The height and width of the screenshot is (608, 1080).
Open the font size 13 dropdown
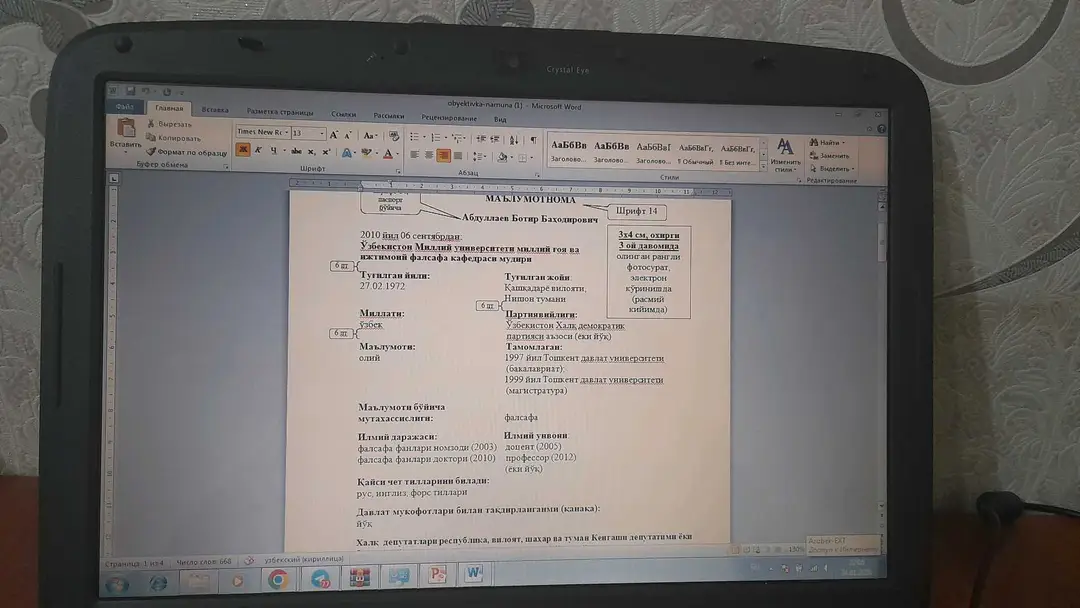coord(308,133)
